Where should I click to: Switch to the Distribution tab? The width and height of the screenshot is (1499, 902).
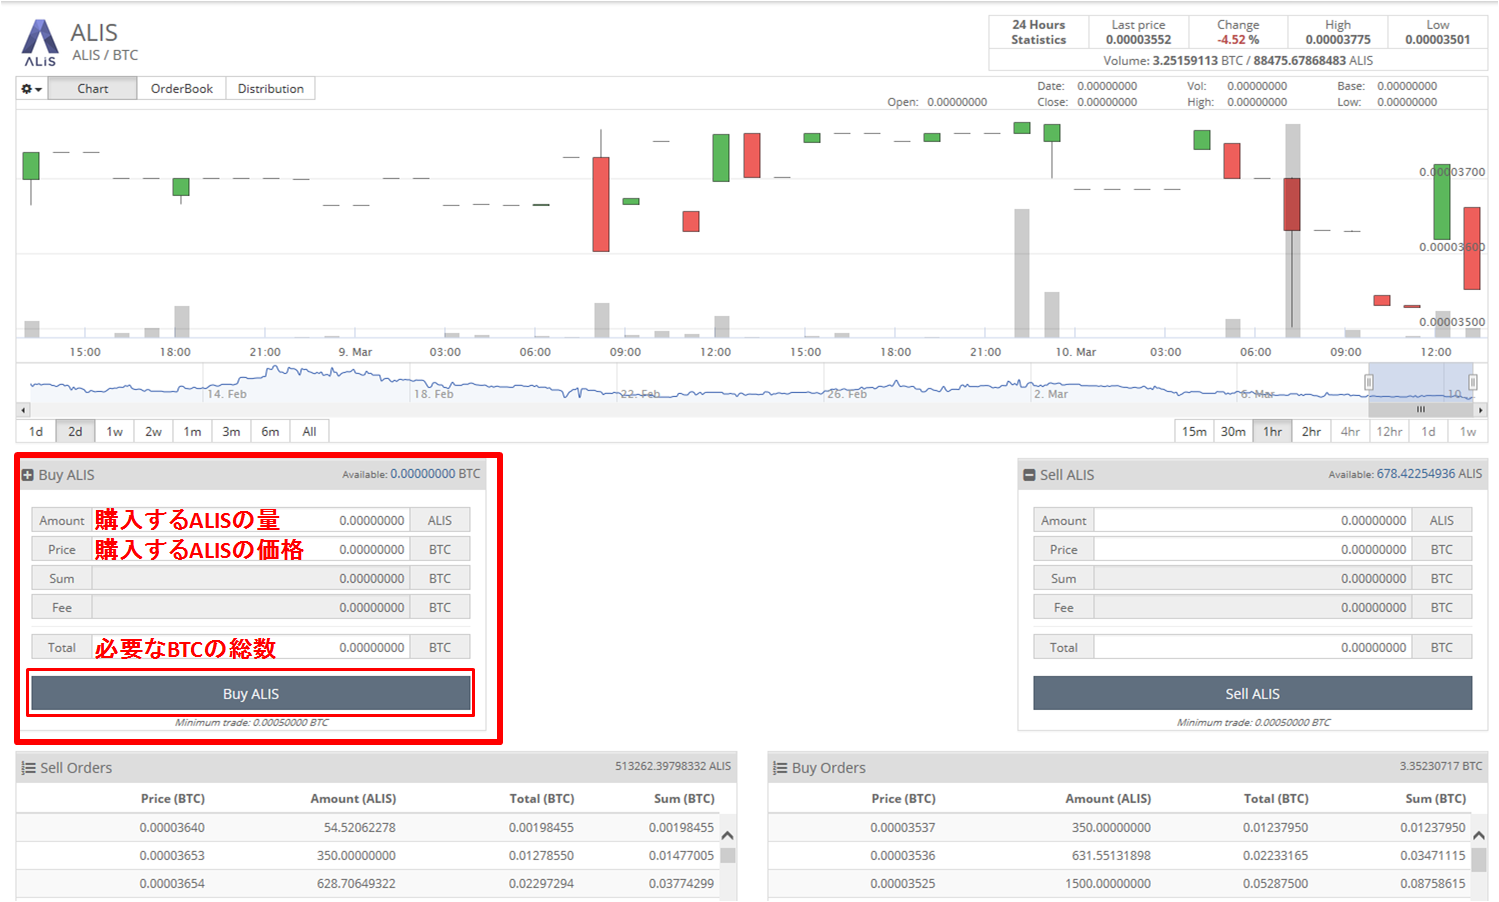click(x=270, y=89)
